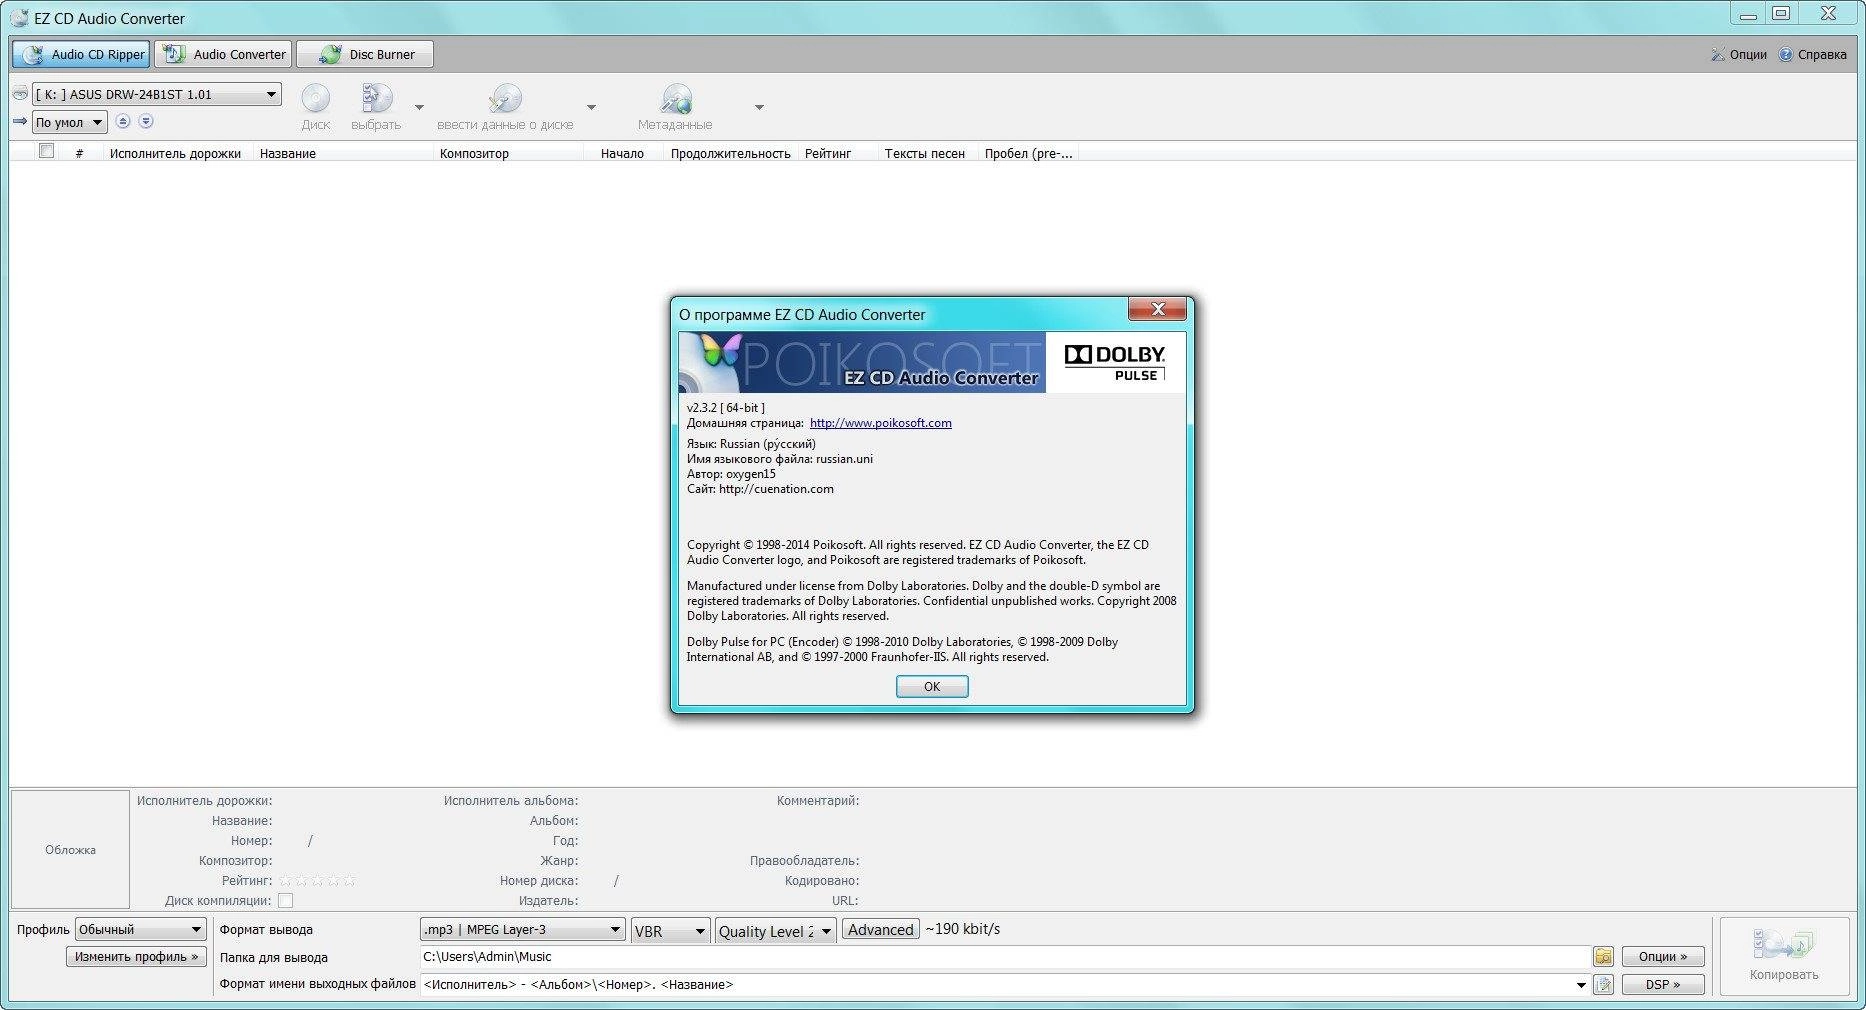Open the Quality Level dropdown

[775, 931]
